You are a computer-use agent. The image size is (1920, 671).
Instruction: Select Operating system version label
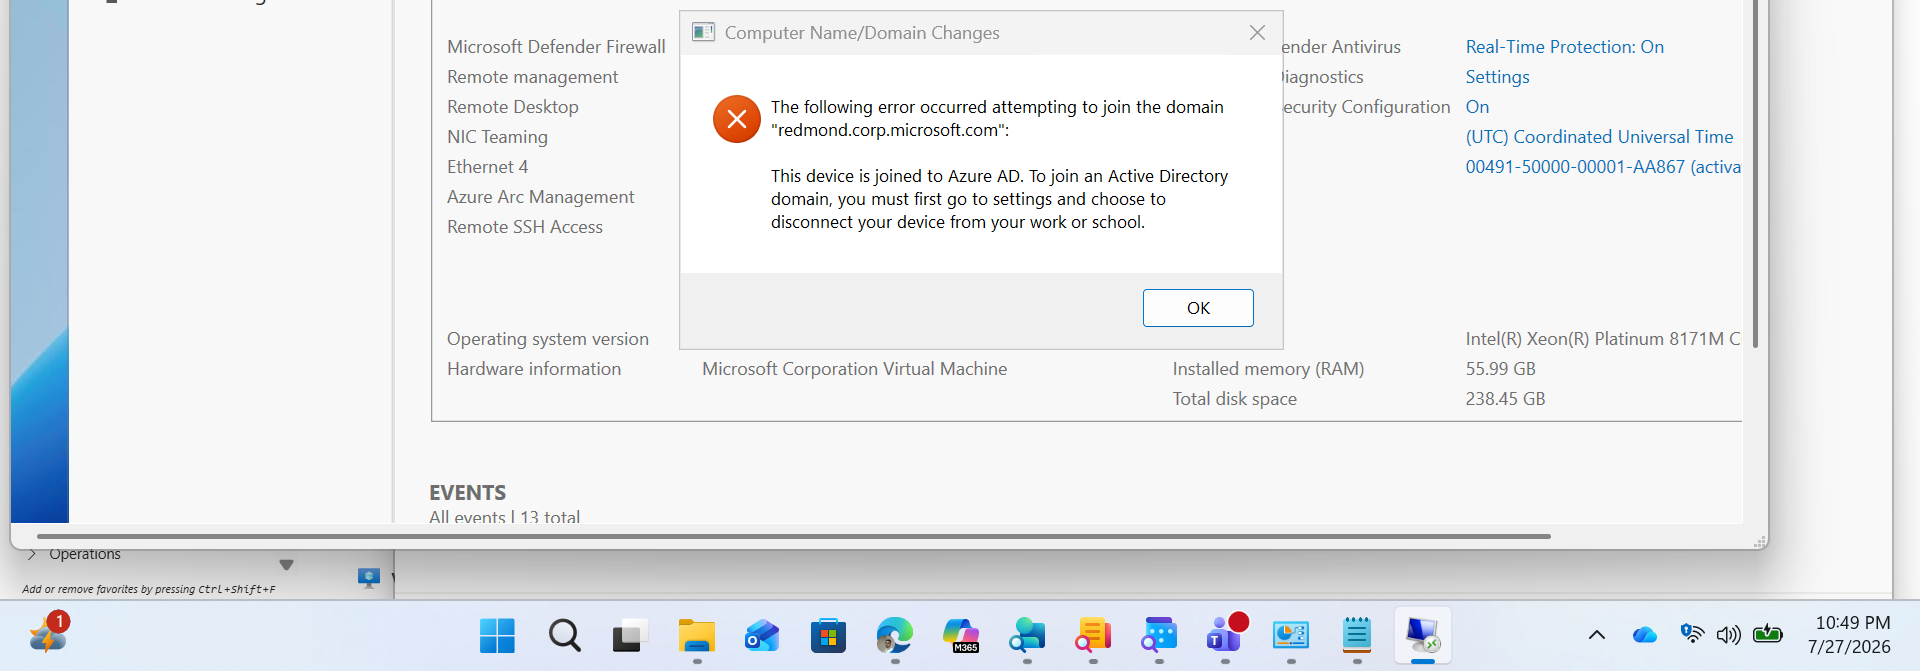547,339
